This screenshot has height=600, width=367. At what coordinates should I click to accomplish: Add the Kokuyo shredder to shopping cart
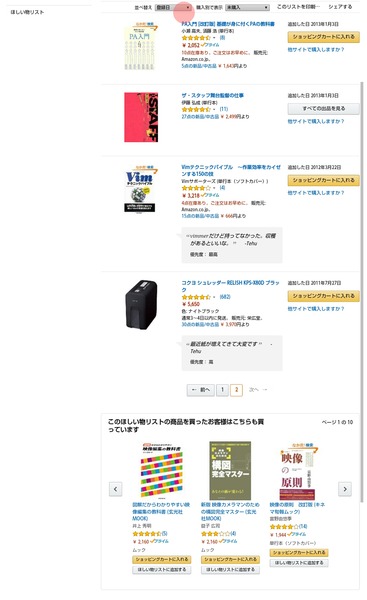(323, 296)
